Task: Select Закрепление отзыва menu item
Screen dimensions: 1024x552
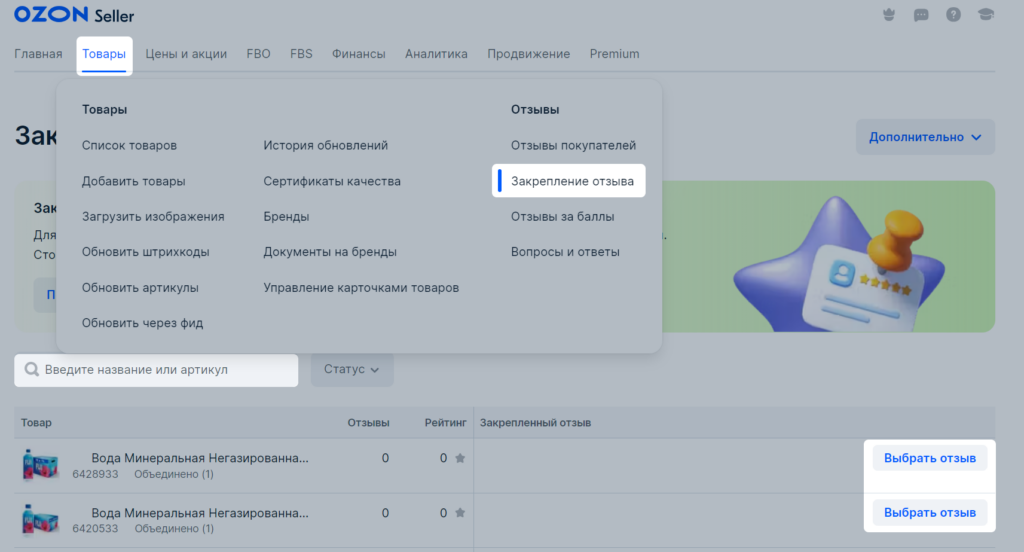Action: point(569,181)
